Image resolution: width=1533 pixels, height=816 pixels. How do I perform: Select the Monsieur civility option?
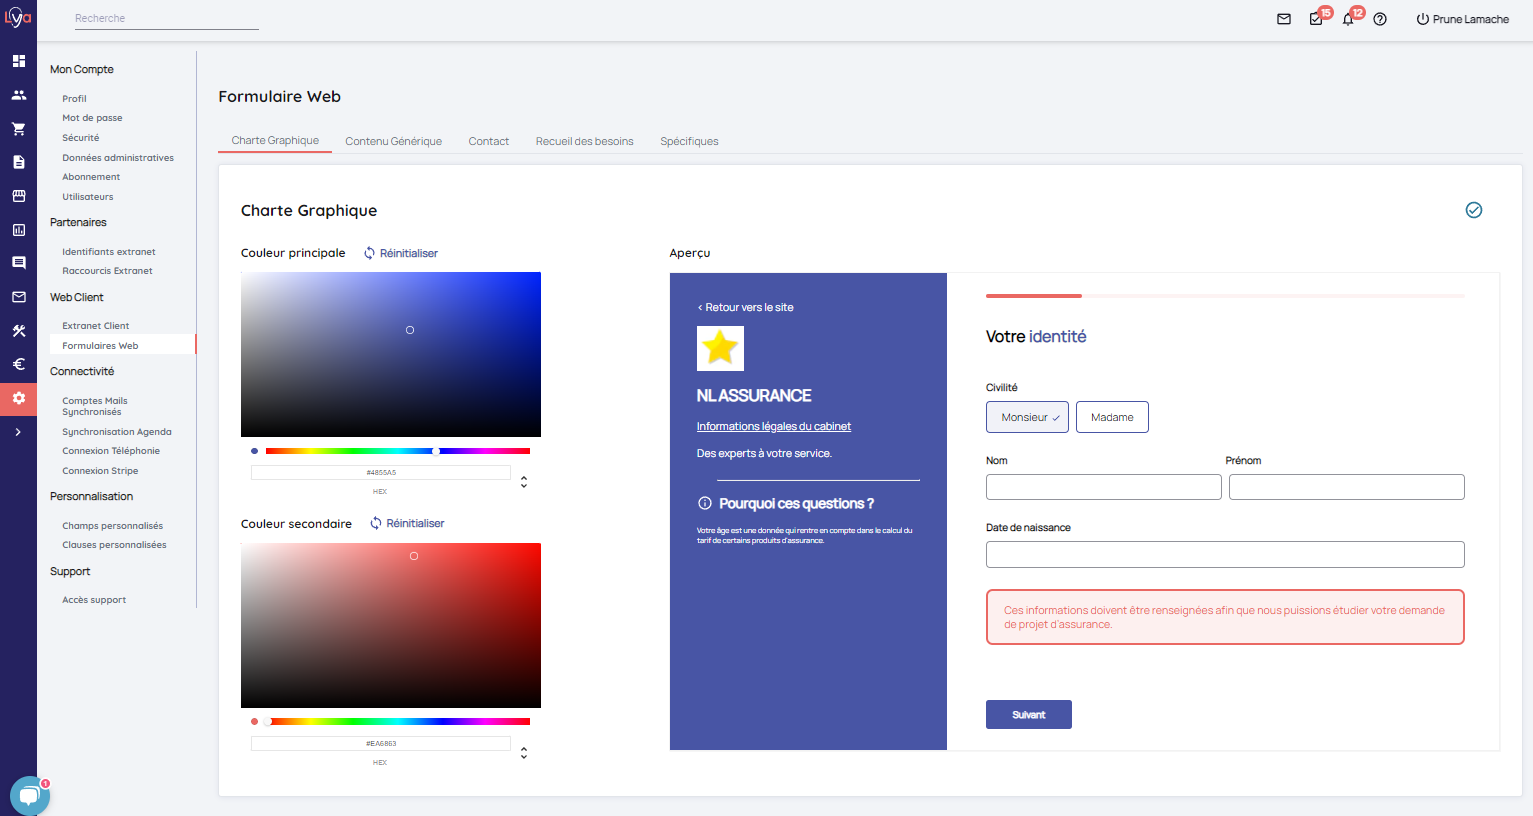click(1027, 417)
